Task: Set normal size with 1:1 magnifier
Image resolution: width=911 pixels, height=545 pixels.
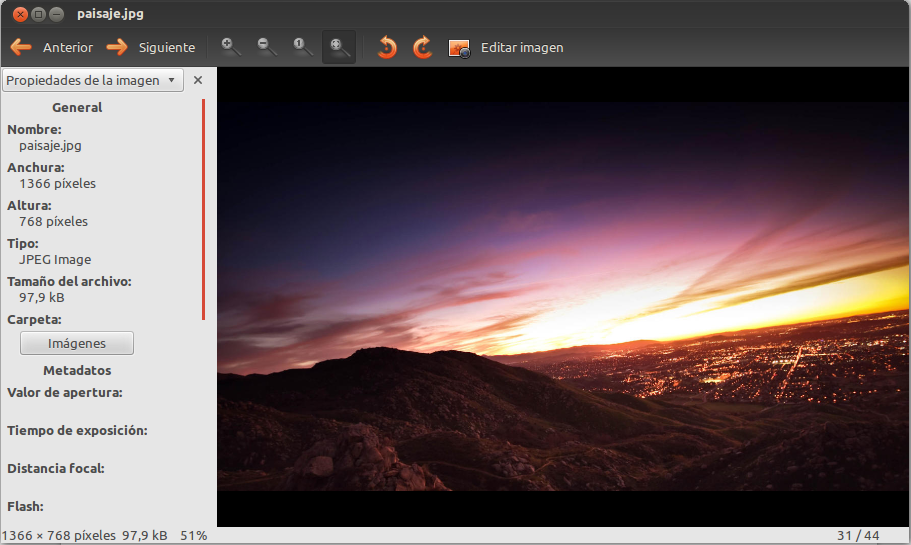Action: [303, 47]
